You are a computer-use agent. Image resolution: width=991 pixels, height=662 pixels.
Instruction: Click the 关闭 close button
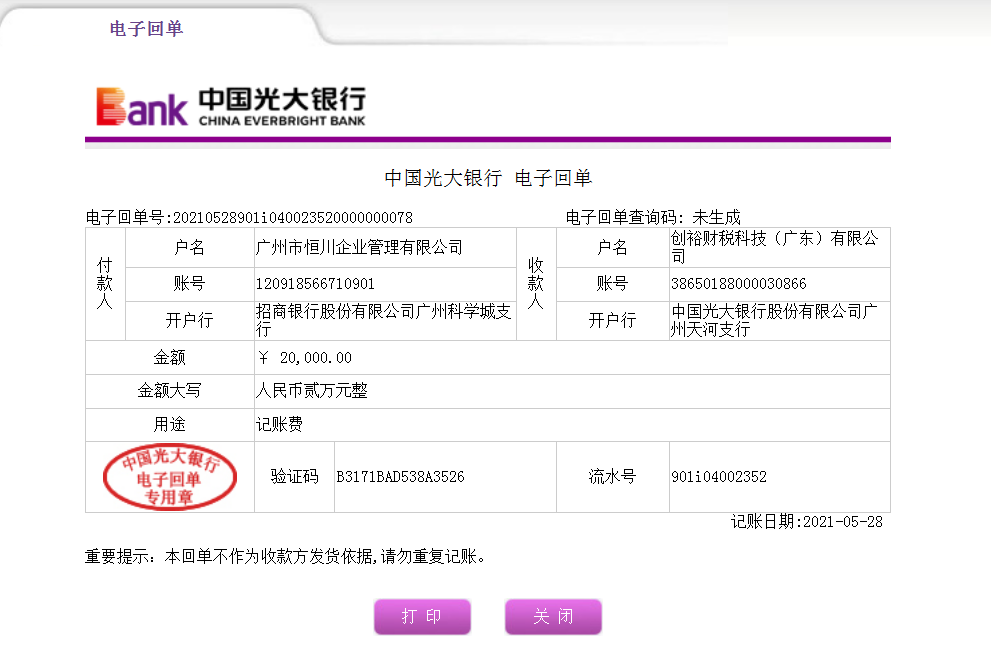[553, 616]
